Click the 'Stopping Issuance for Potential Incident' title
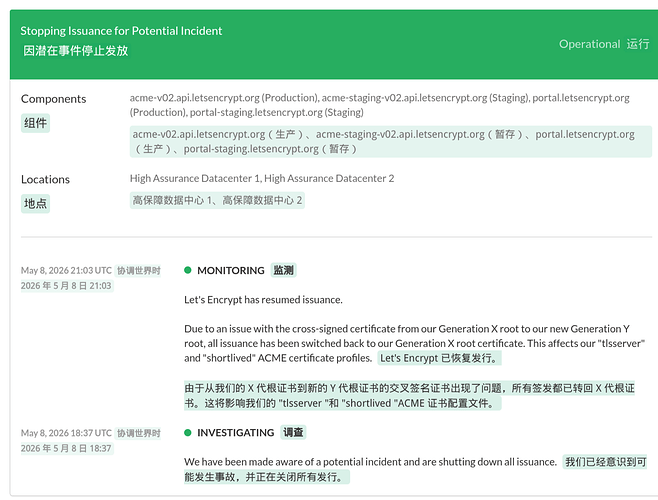This screenshot has height=500, width=658. click(121, 31)
